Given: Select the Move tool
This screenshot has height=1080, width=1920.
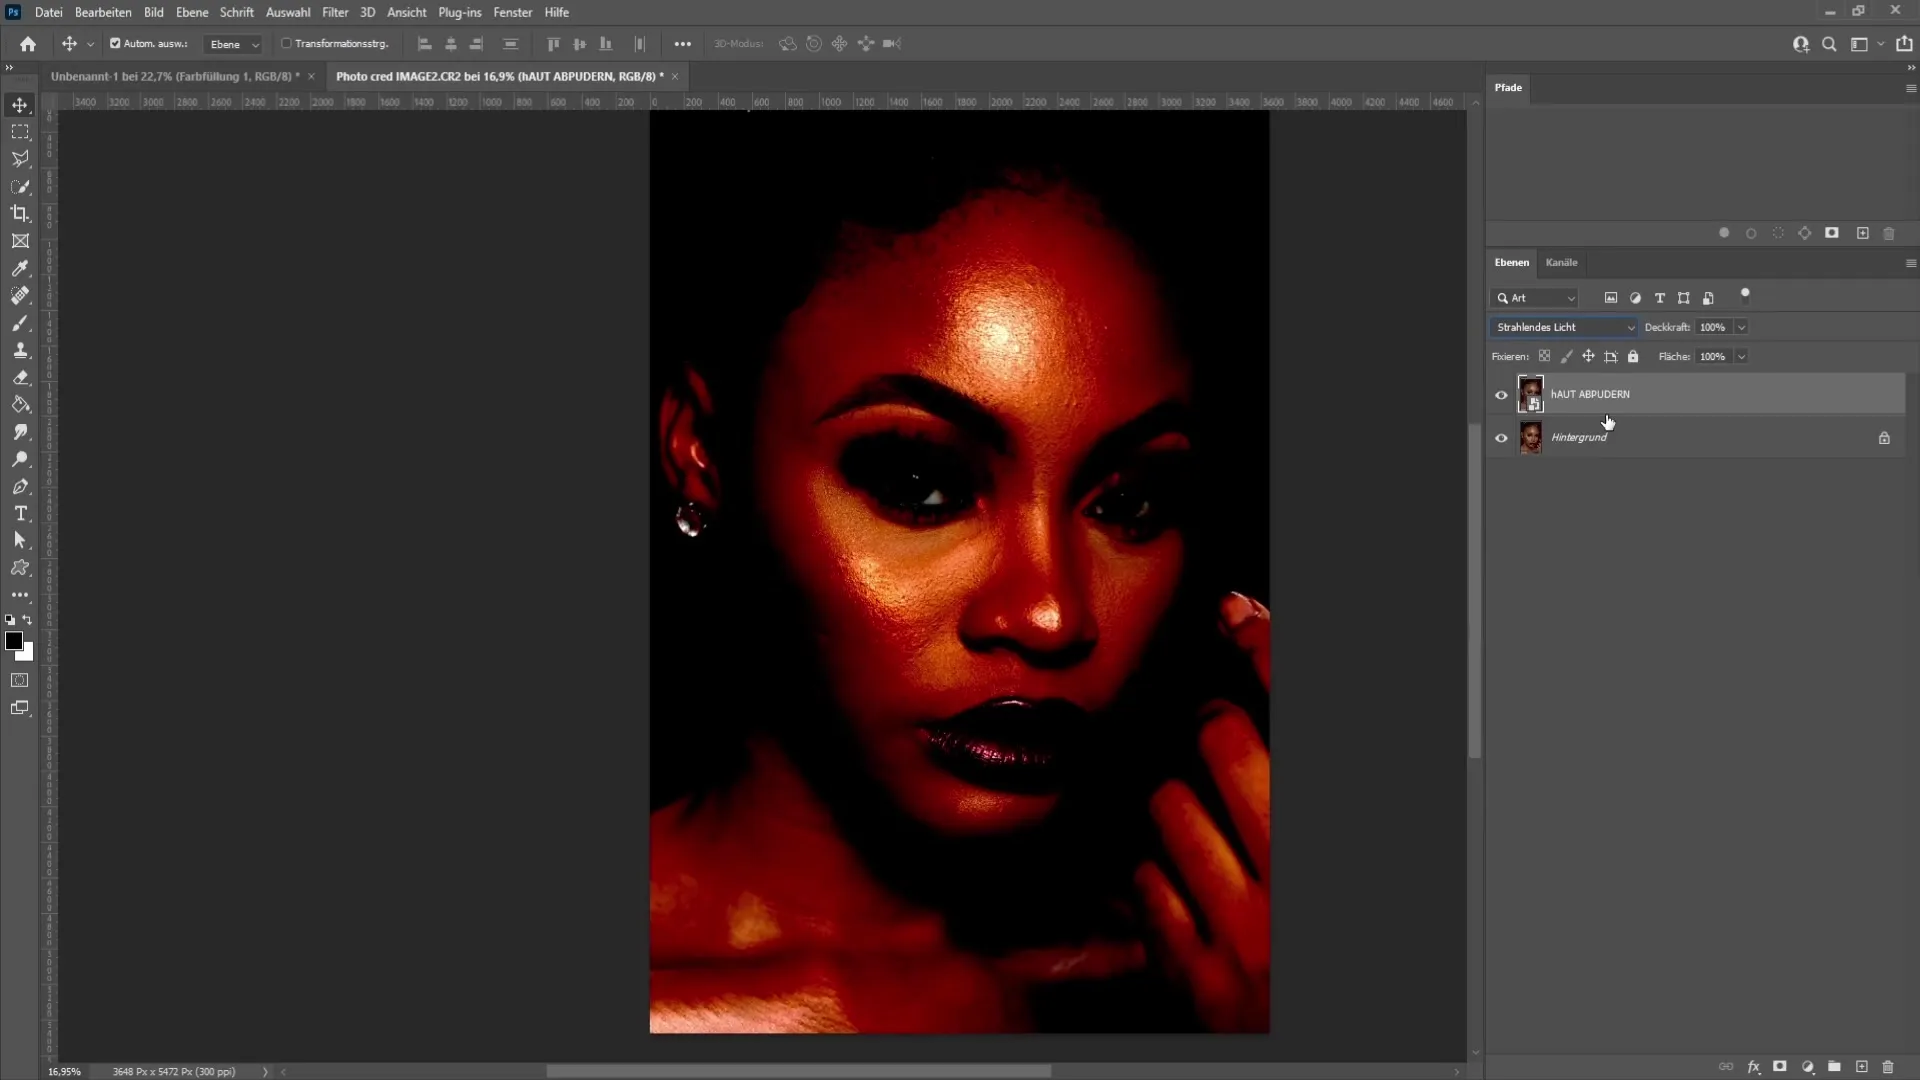Looking at the screenshot, I should point(20,105).
